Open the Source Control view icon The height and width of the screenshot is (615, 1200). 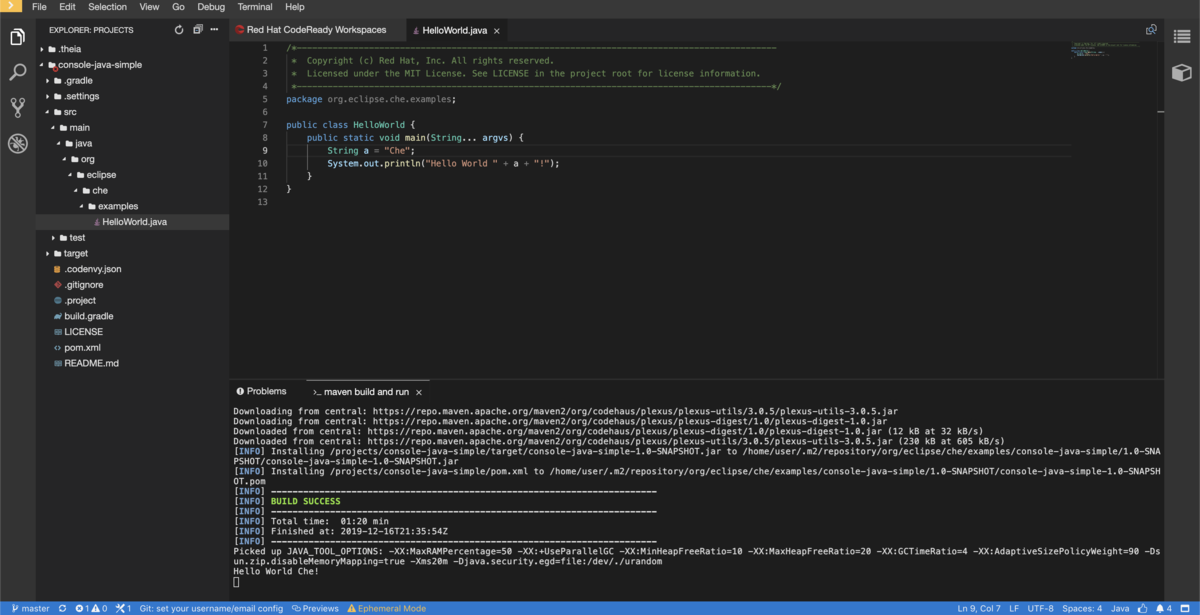17,107
